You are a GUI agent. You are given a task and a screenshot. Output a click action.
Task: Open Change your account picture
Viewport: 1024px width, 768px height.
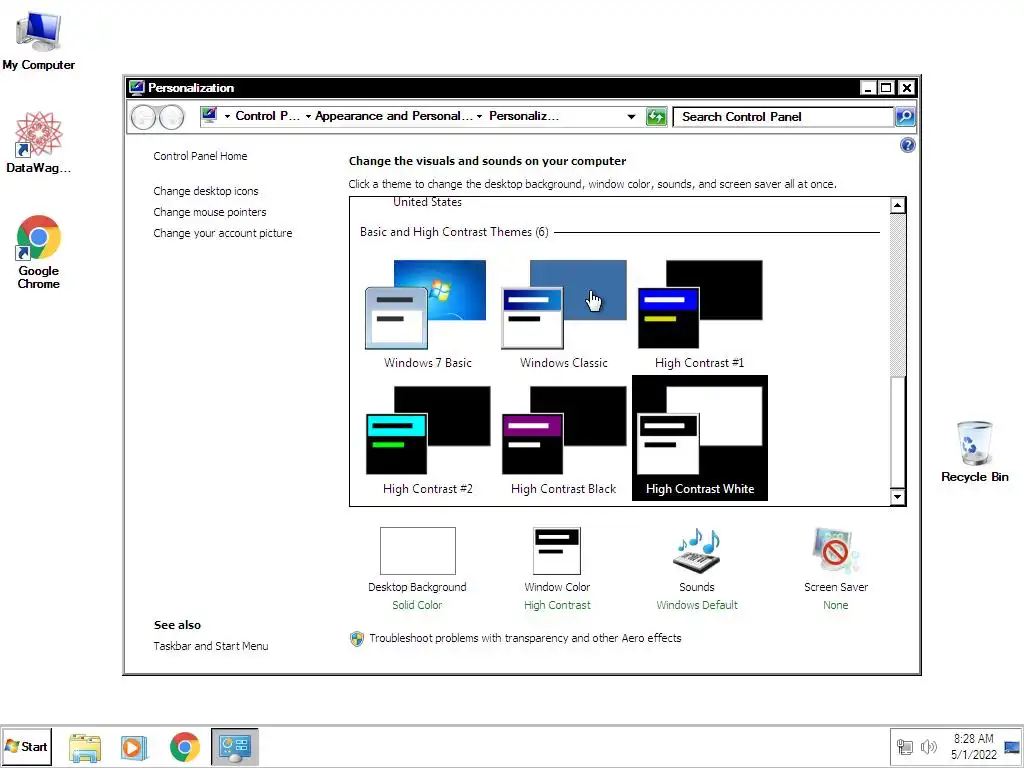[x=223, y=233]
